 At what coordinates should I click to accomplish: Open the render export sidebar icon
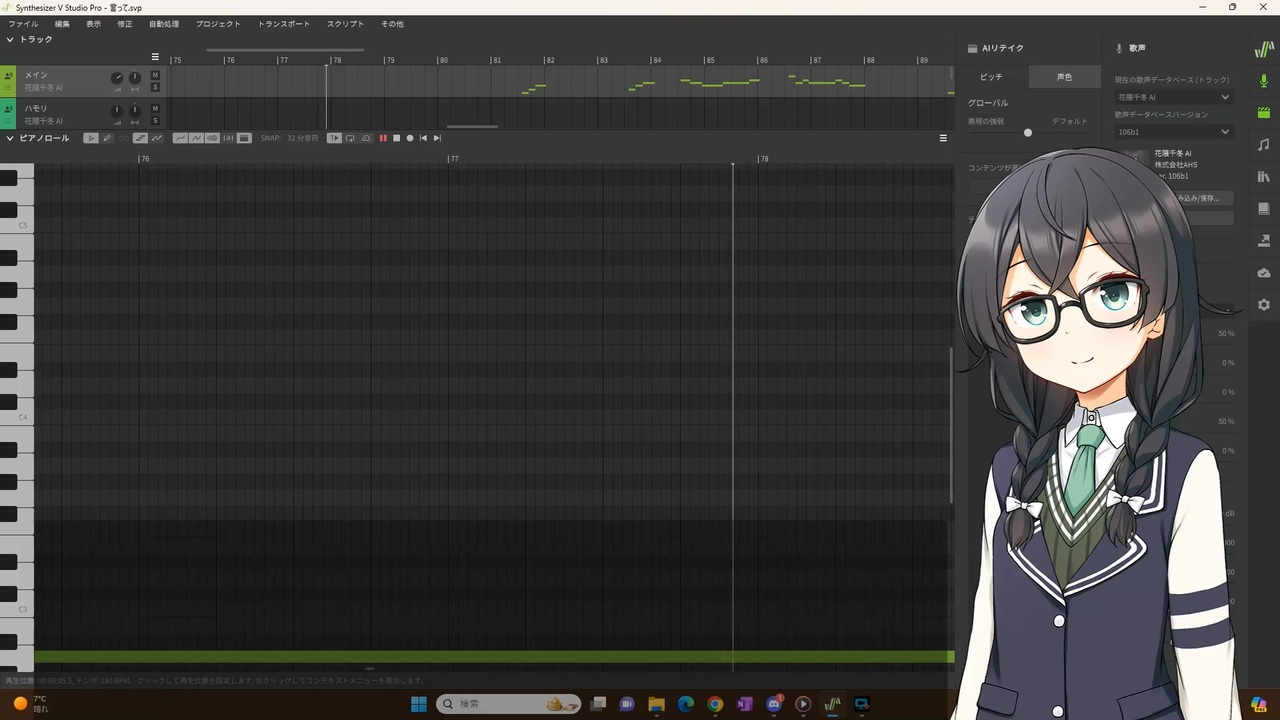coord(1263,240)
